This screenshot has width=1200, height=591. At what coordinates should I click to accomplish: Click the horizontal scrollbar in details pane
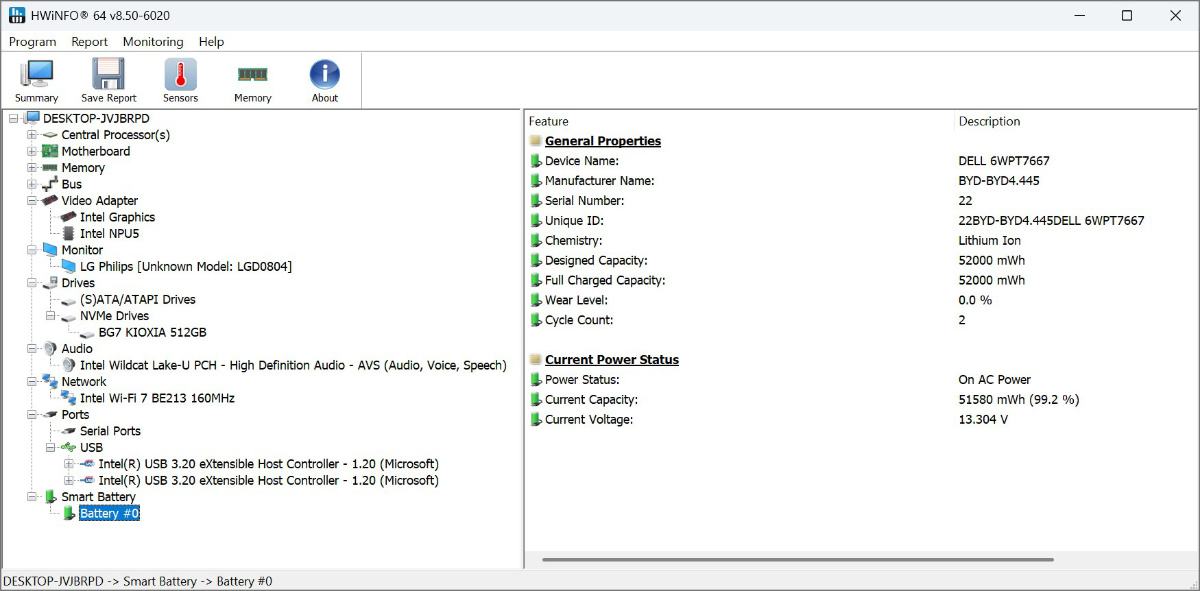point(797,559)
